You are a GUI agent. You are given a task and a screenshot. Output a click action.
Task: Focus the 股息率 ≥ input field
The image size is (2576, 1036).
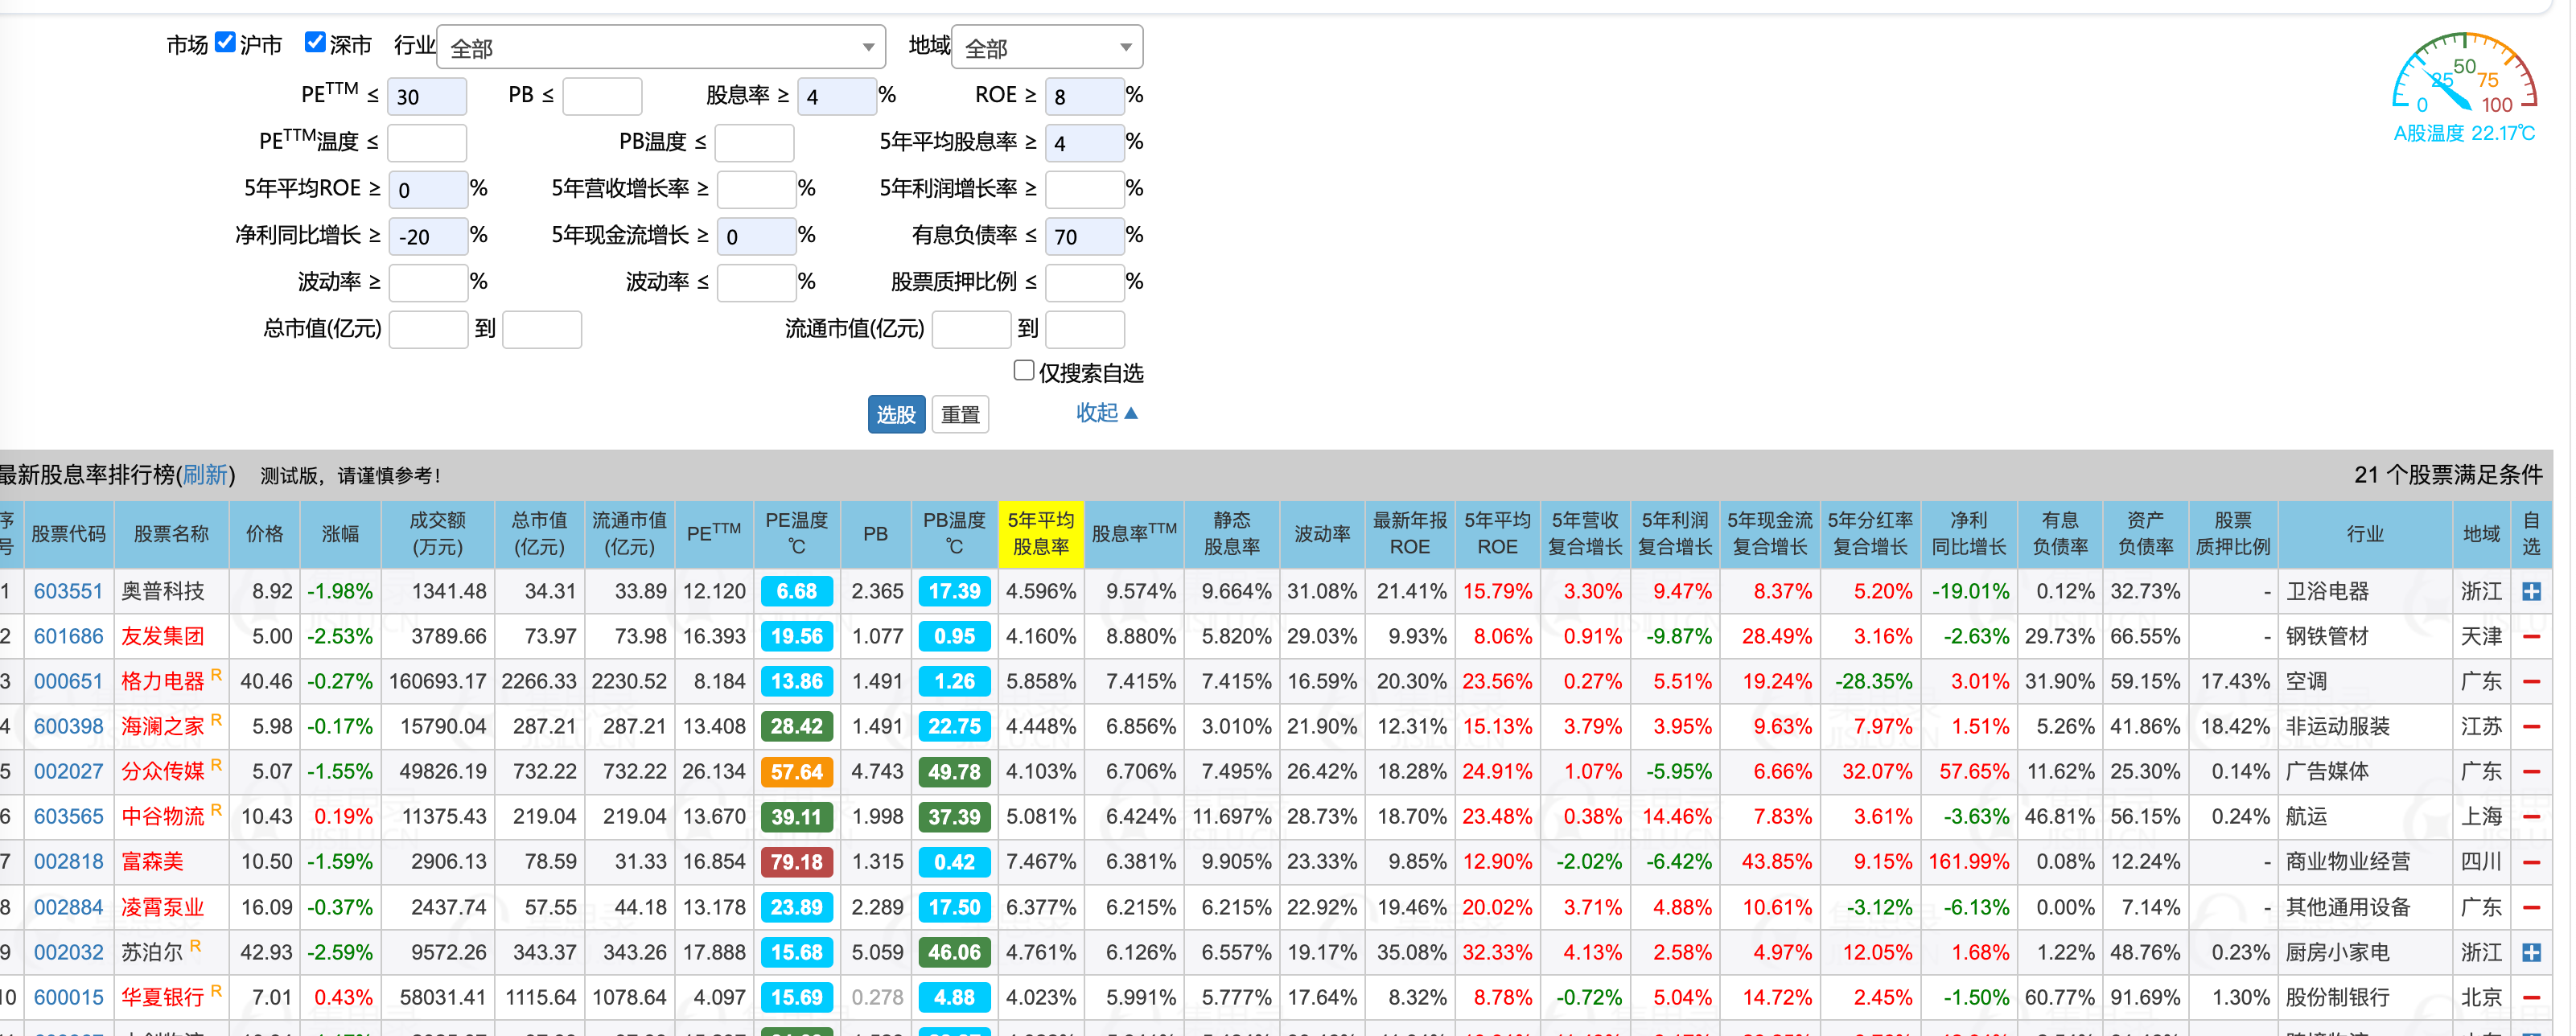point(838,96)
